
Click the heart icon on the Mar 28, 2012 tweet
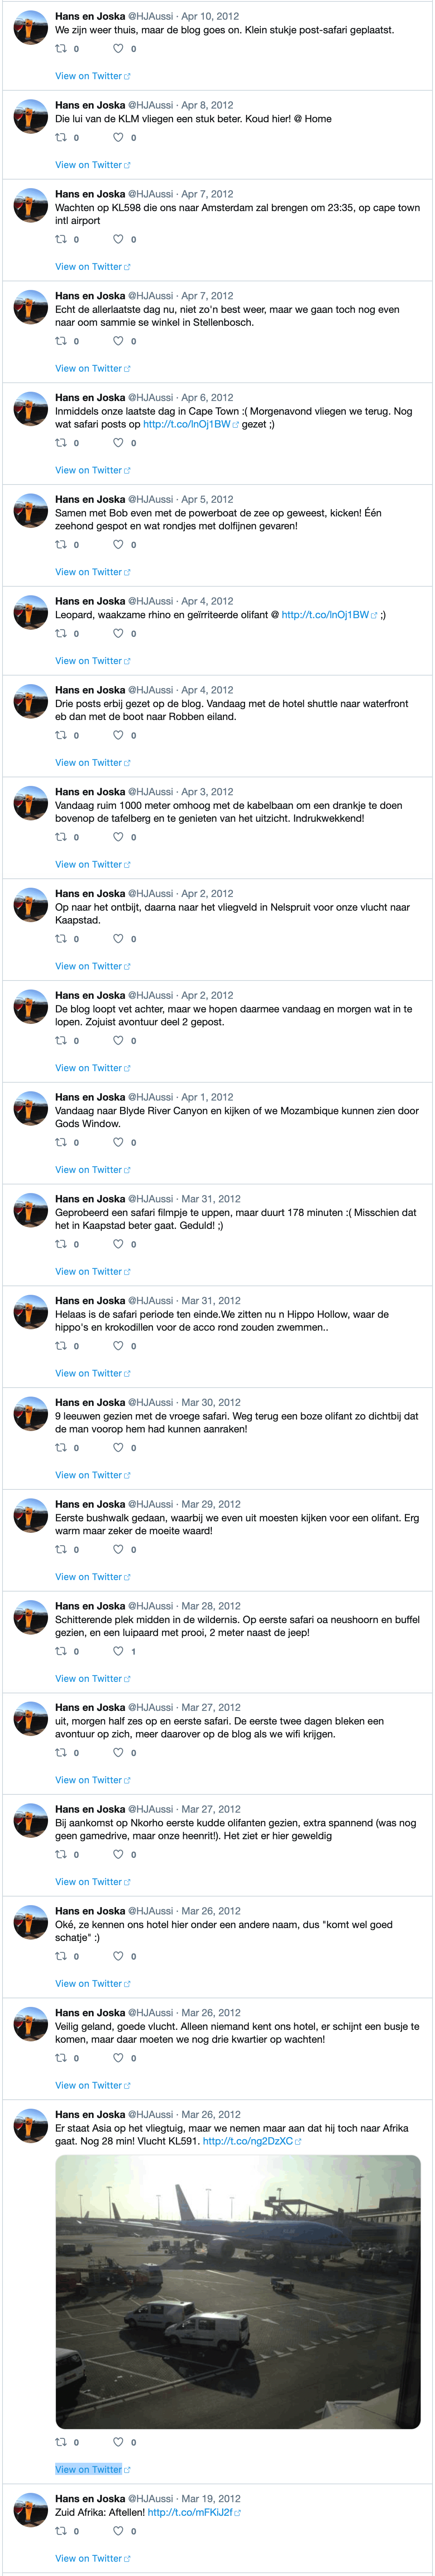tap(118, 1651)
